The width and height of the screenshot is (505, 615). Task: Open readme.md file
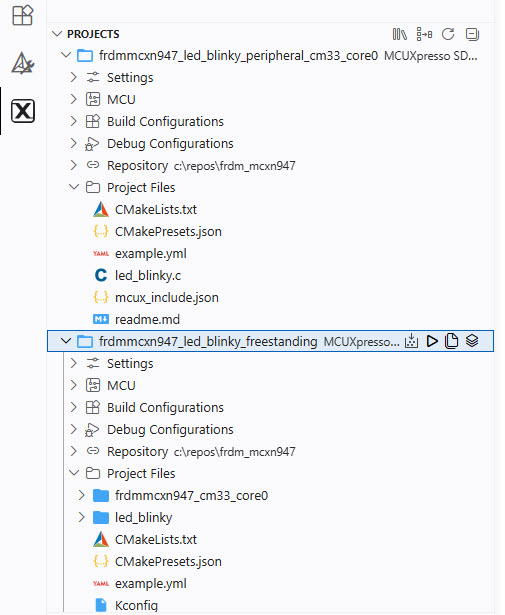pos(147,319)
